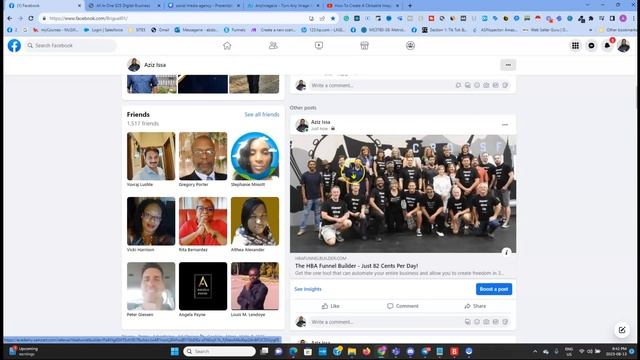The width and height of the screenshot is (640, 360).
Task: Click the taskbar clock and date
Action: point(616,351)
